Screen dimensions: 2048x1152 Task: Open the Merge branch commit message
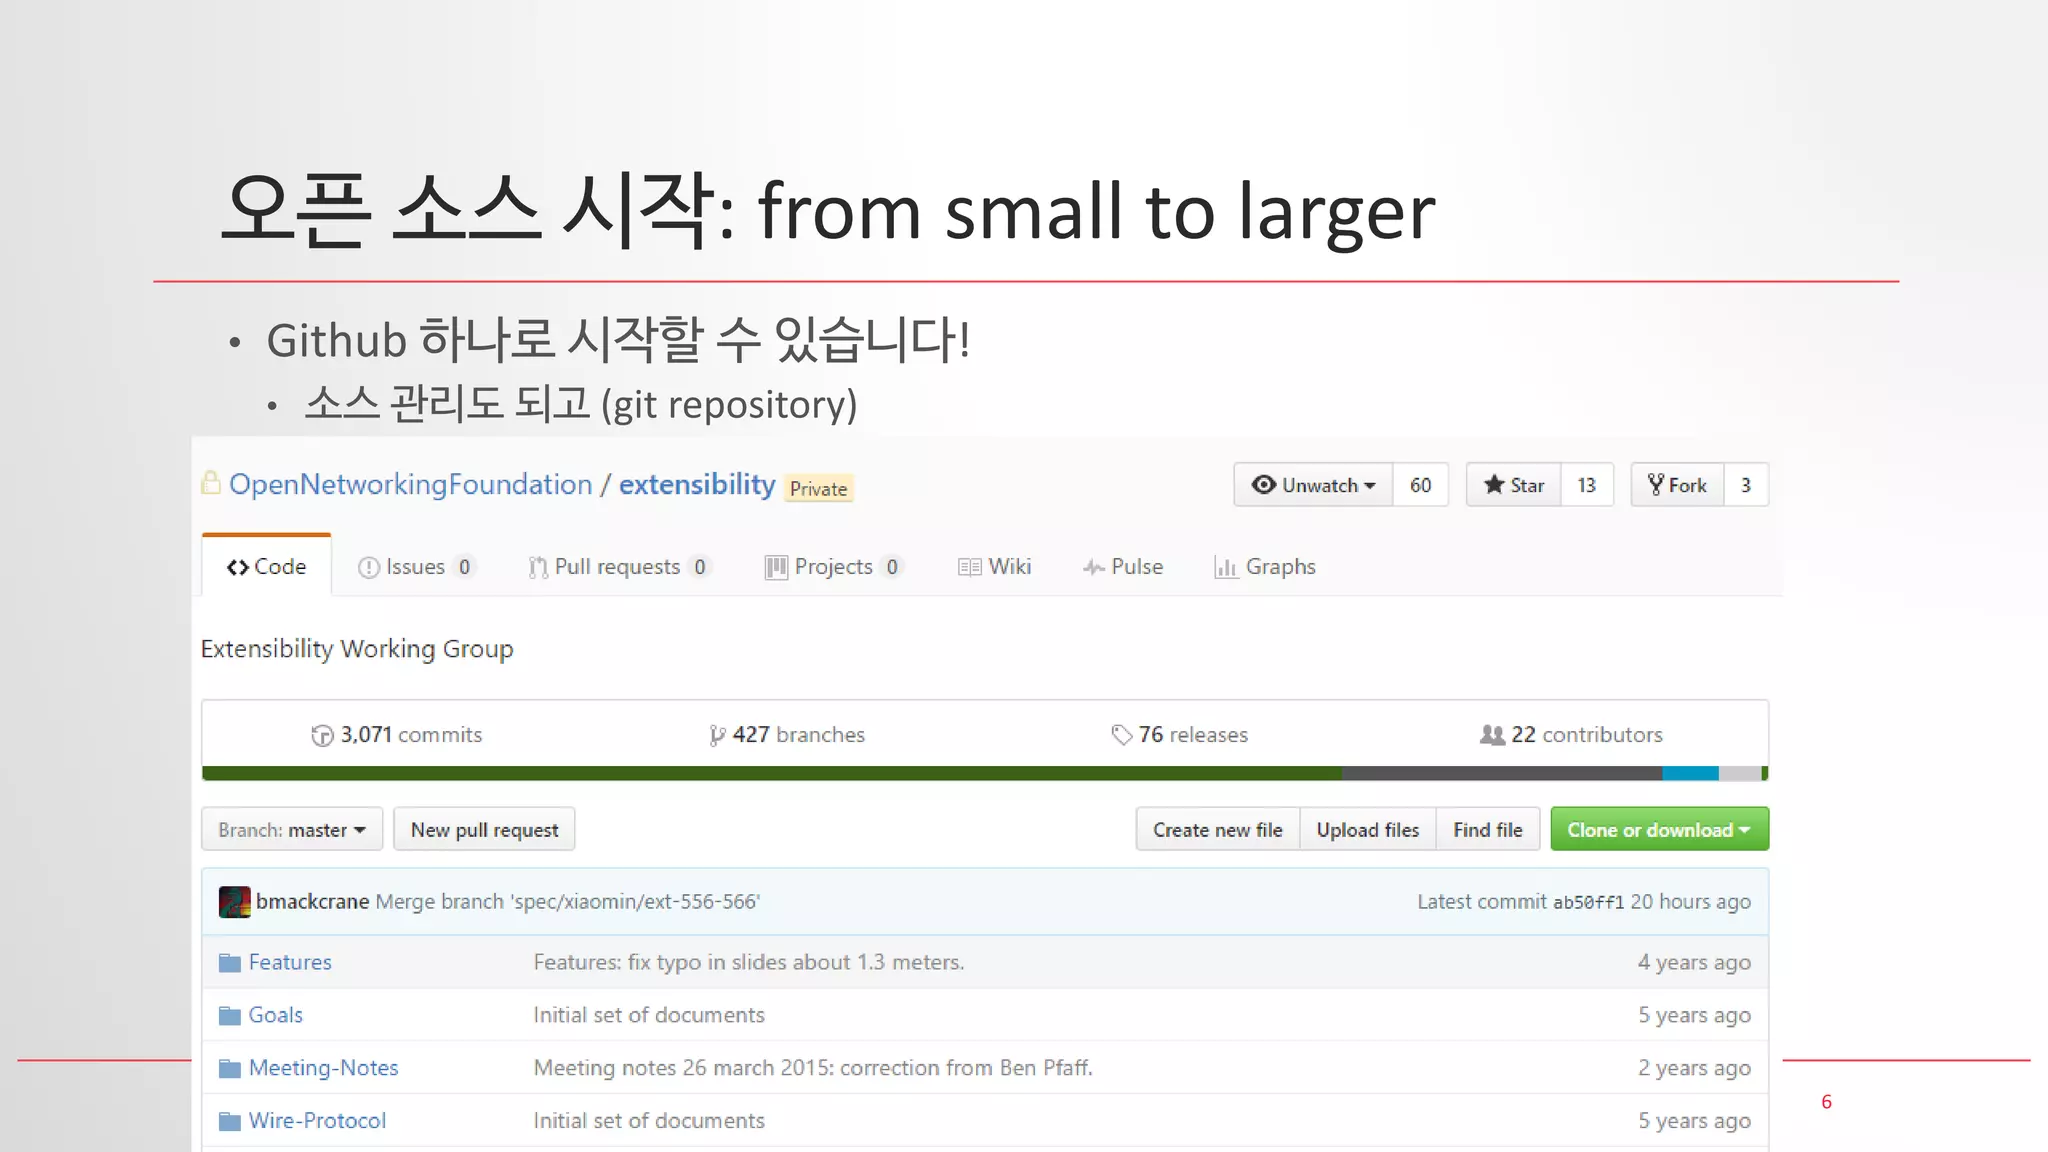click(568, 902)
